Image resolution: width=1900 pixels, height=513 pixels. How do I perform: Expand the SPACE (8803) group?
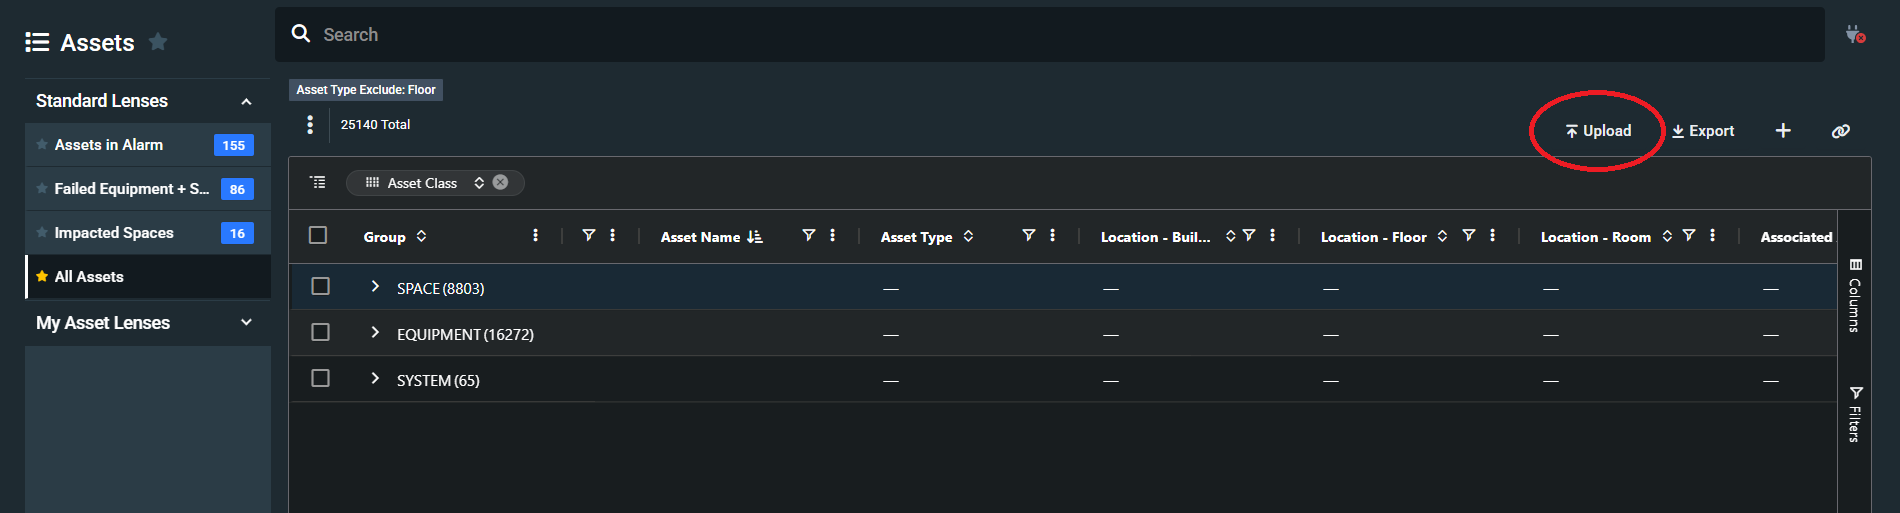(375, 287)
